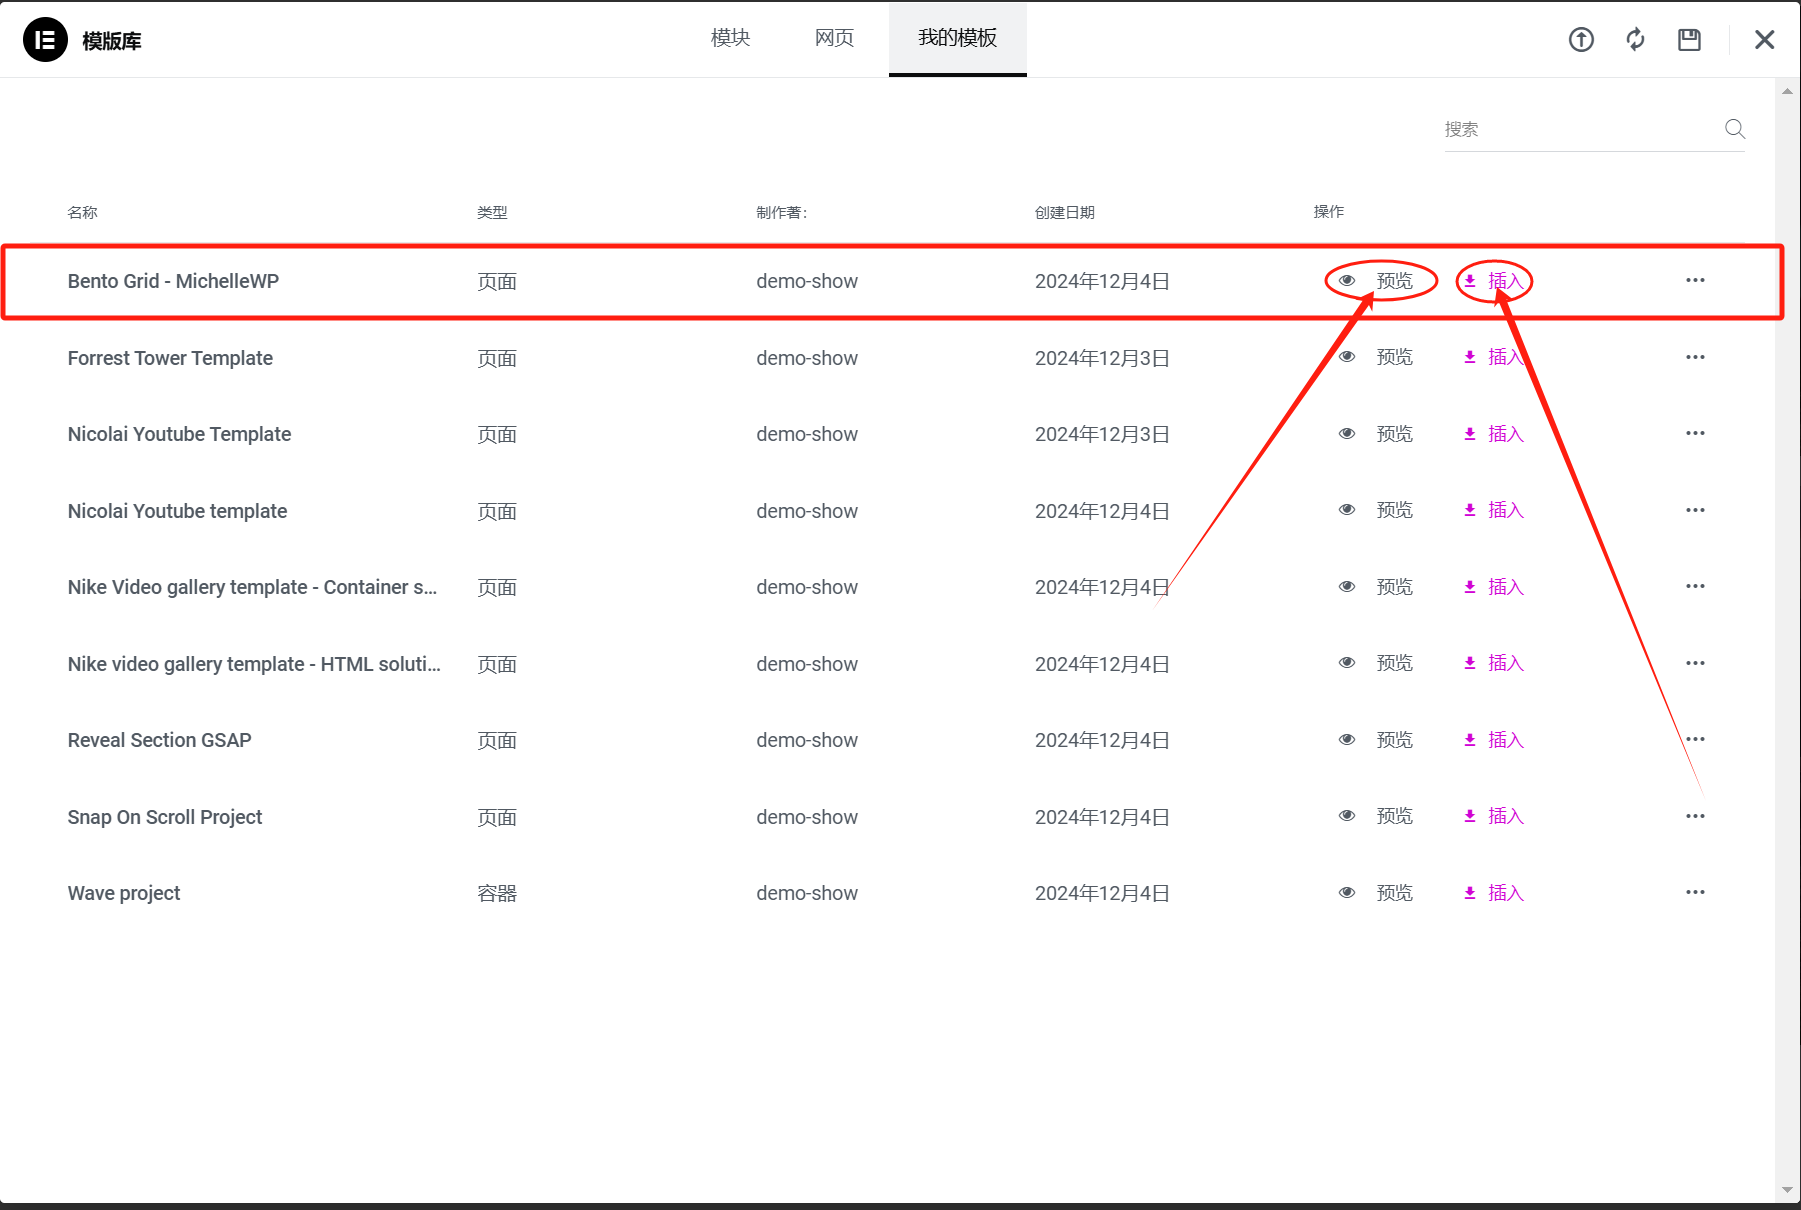Click the help info icon in header

[1581, 39]
